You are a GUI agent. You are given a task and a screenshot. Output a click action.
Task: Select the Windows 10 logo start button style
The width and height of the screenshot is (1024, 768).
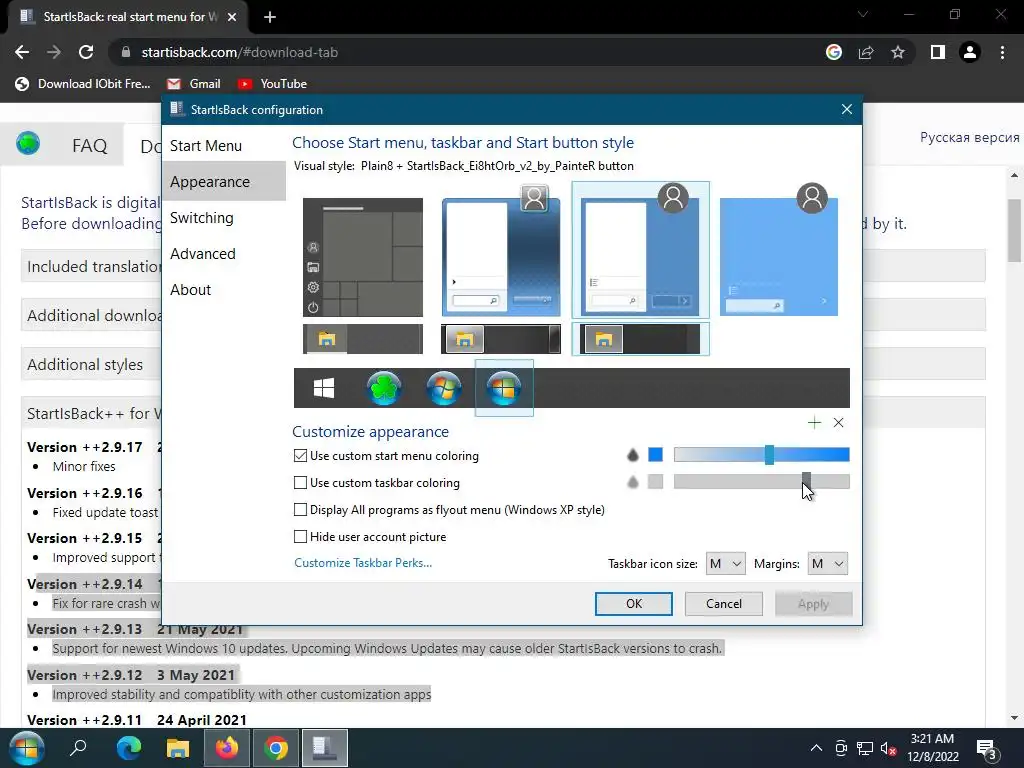point(324,388)
